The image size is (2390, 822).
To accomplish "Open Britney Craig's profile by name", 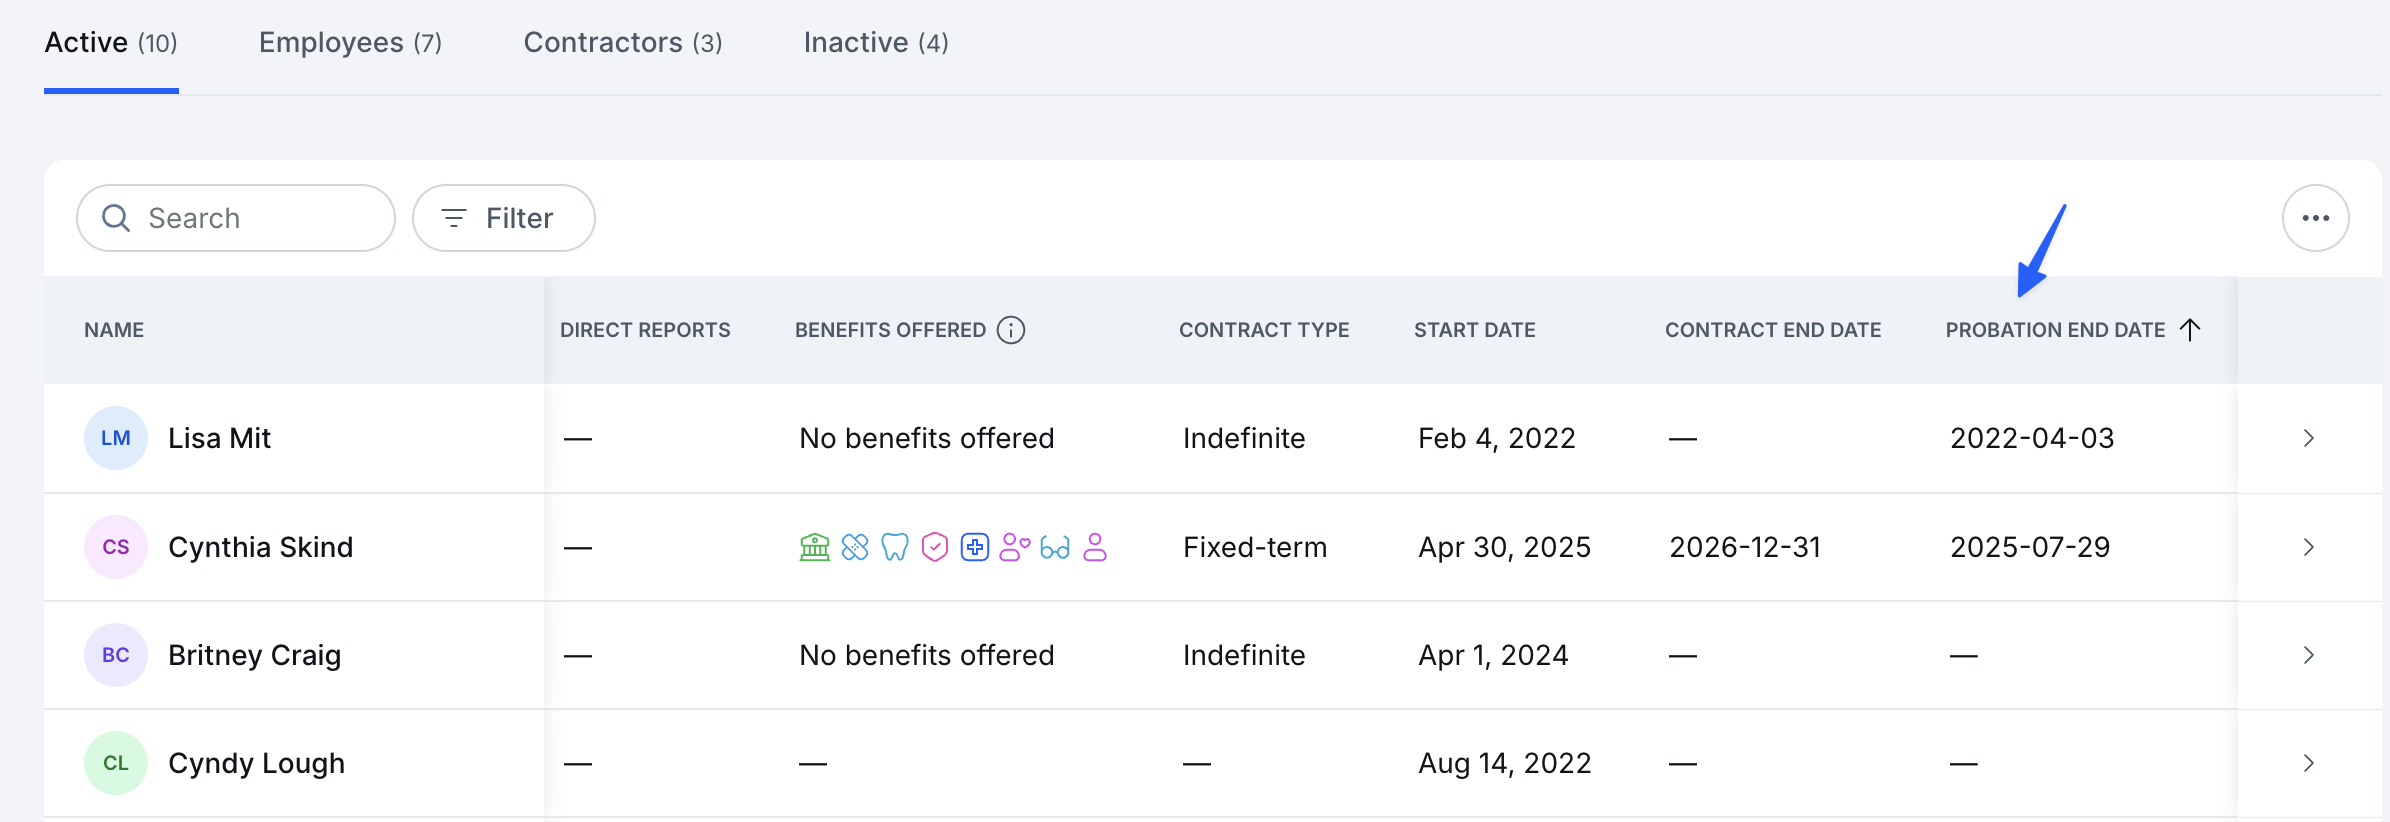I will point(255,655).
